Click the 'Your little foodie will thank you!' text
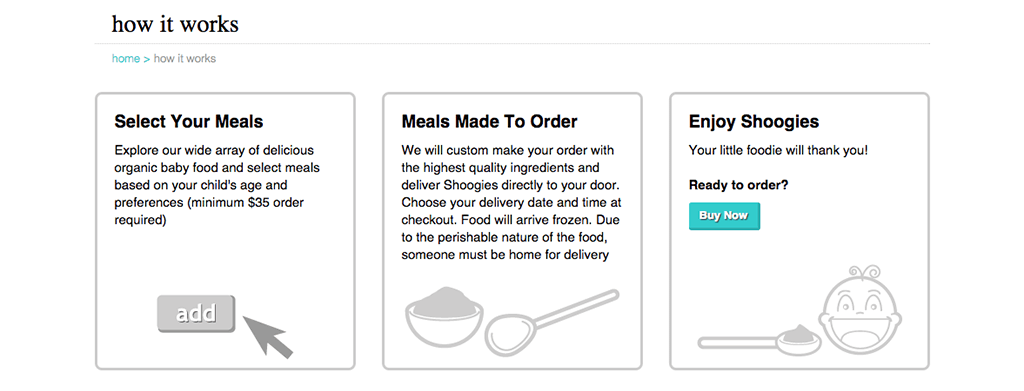1024x391 pixels. coord(778,150)
